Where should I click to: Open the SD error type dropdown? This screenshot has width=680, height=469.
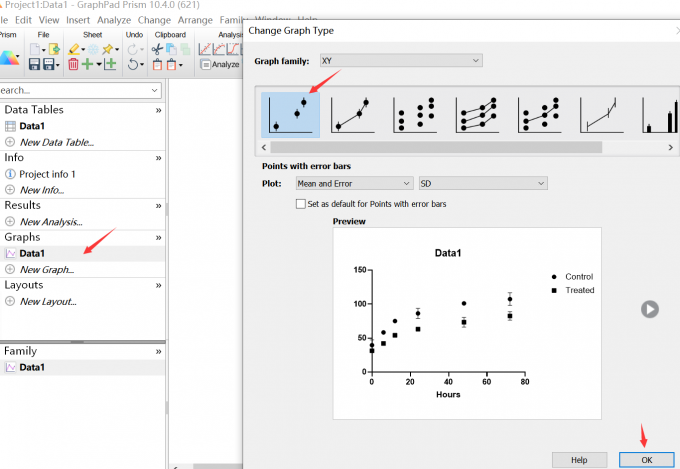tap(483, 184)
